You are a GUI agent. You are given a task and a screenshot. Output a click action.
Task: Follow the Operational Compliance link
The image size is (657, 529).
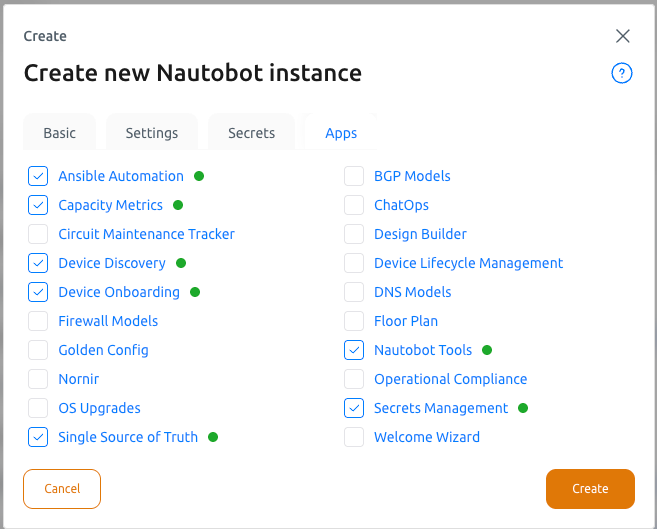(x=450, y=379)
